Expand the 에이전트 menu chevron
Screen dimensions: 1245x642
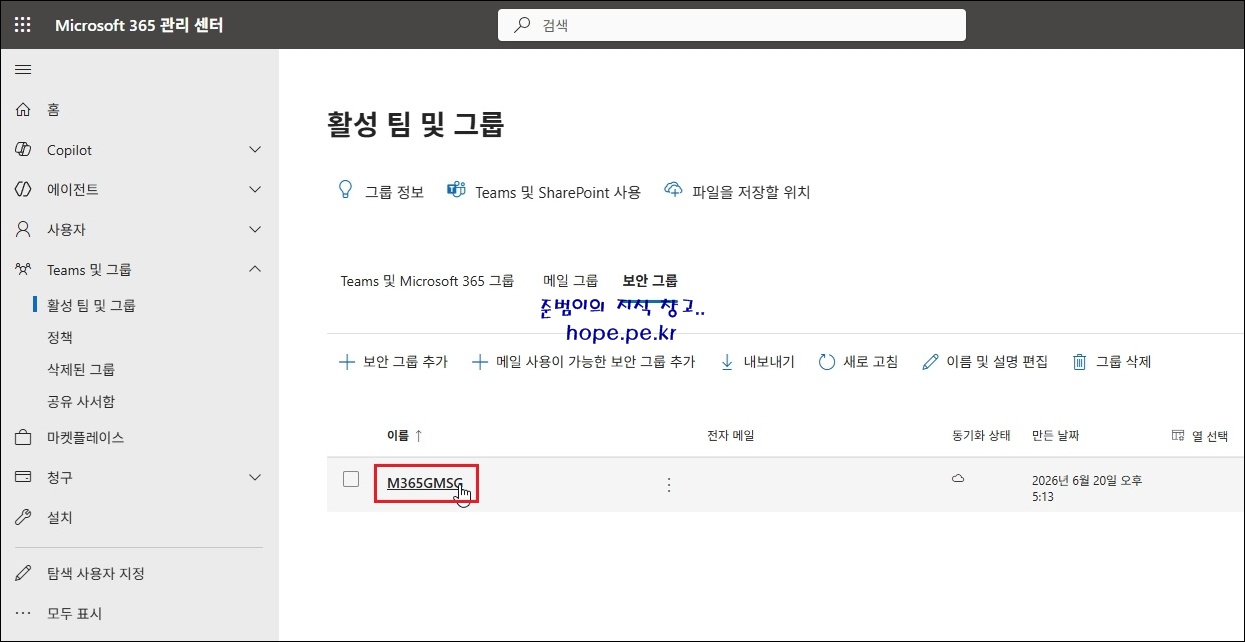pos(255,189)
